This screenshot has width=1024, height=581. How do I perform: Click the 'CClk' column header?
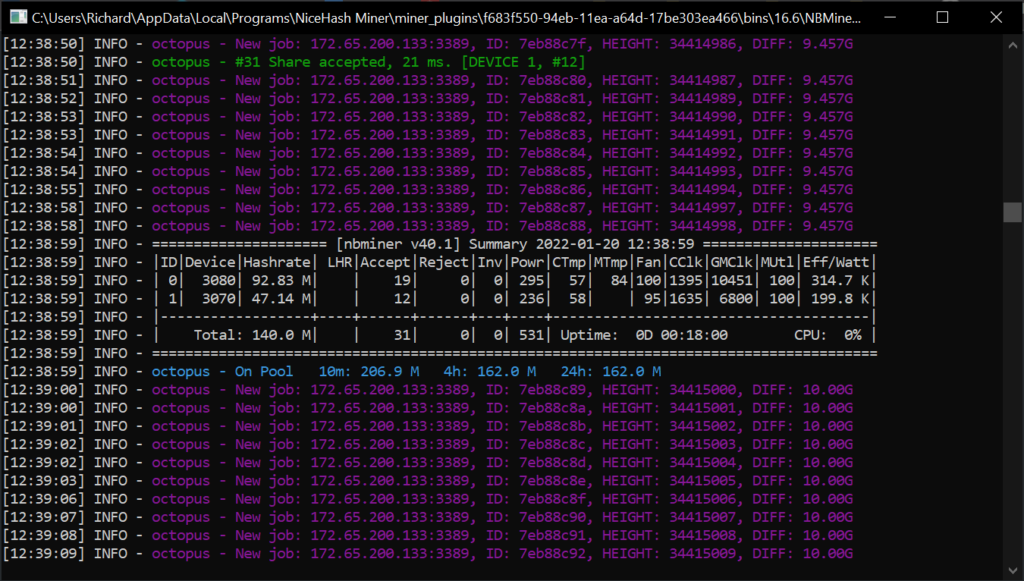(x=686, y=262)
